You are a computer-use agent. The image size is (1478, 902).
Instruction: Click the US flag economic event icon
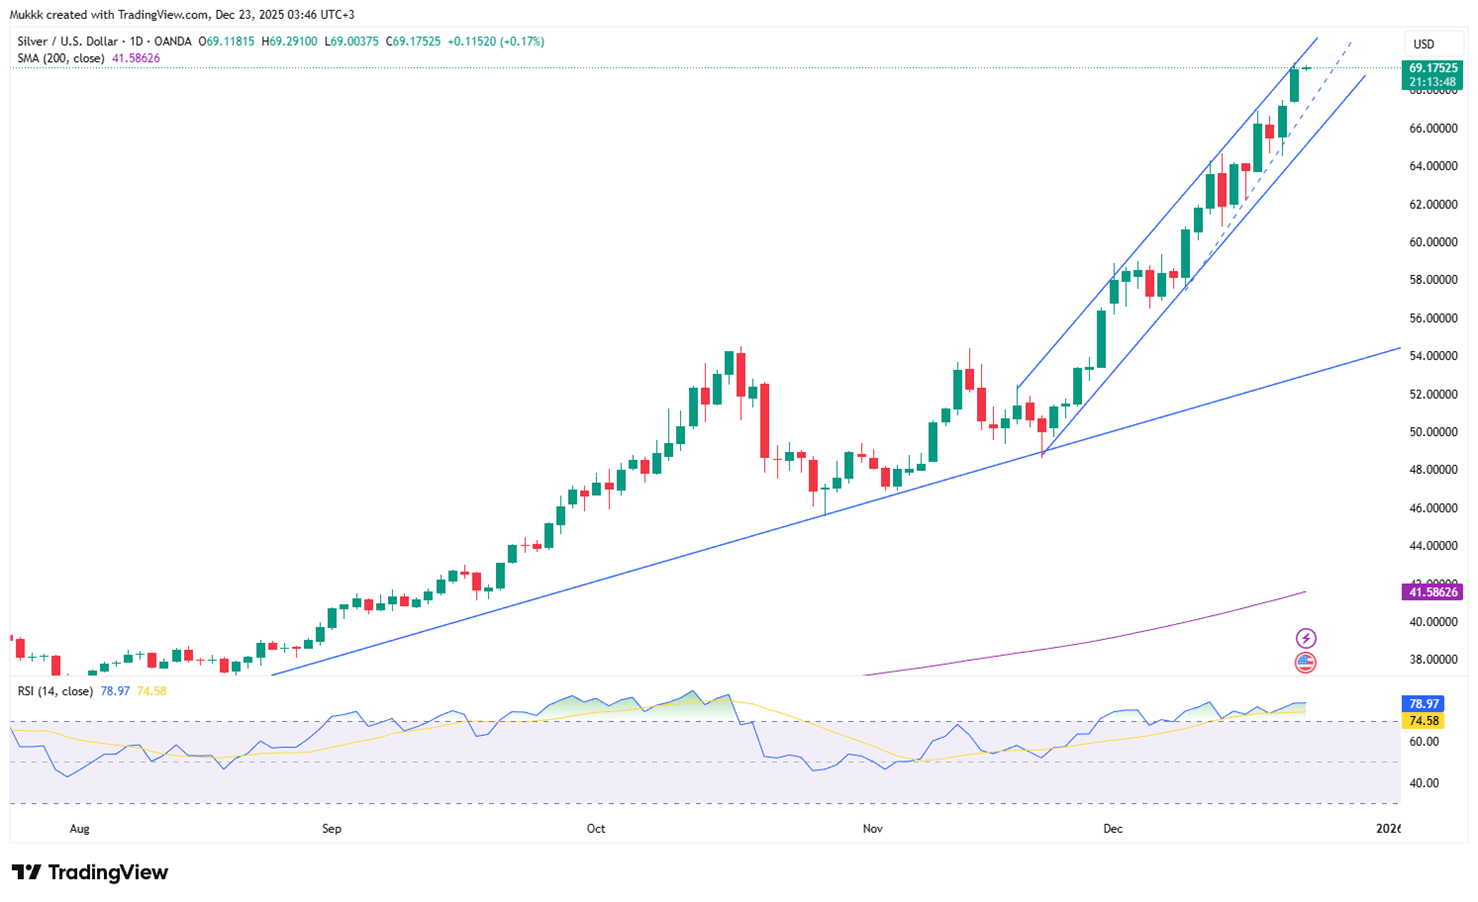[x=1305, y=662]
